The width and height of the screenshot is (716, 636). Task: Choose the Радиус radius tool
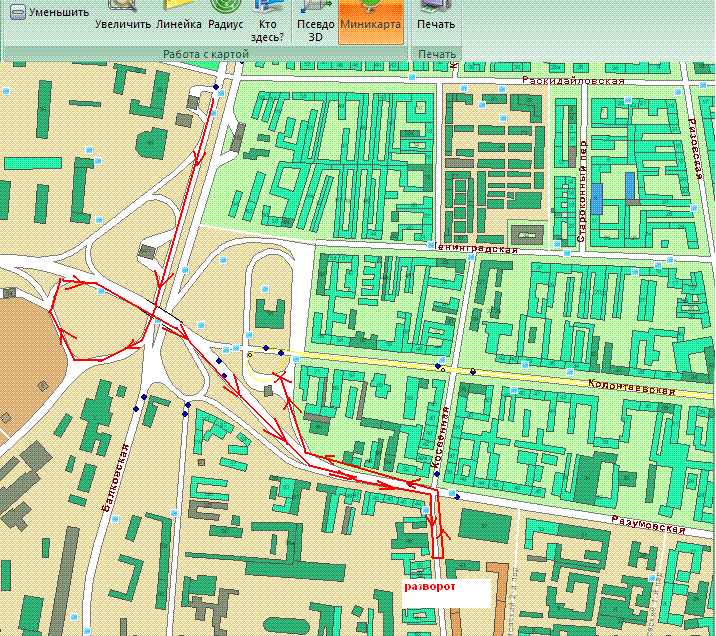point(225,22)
